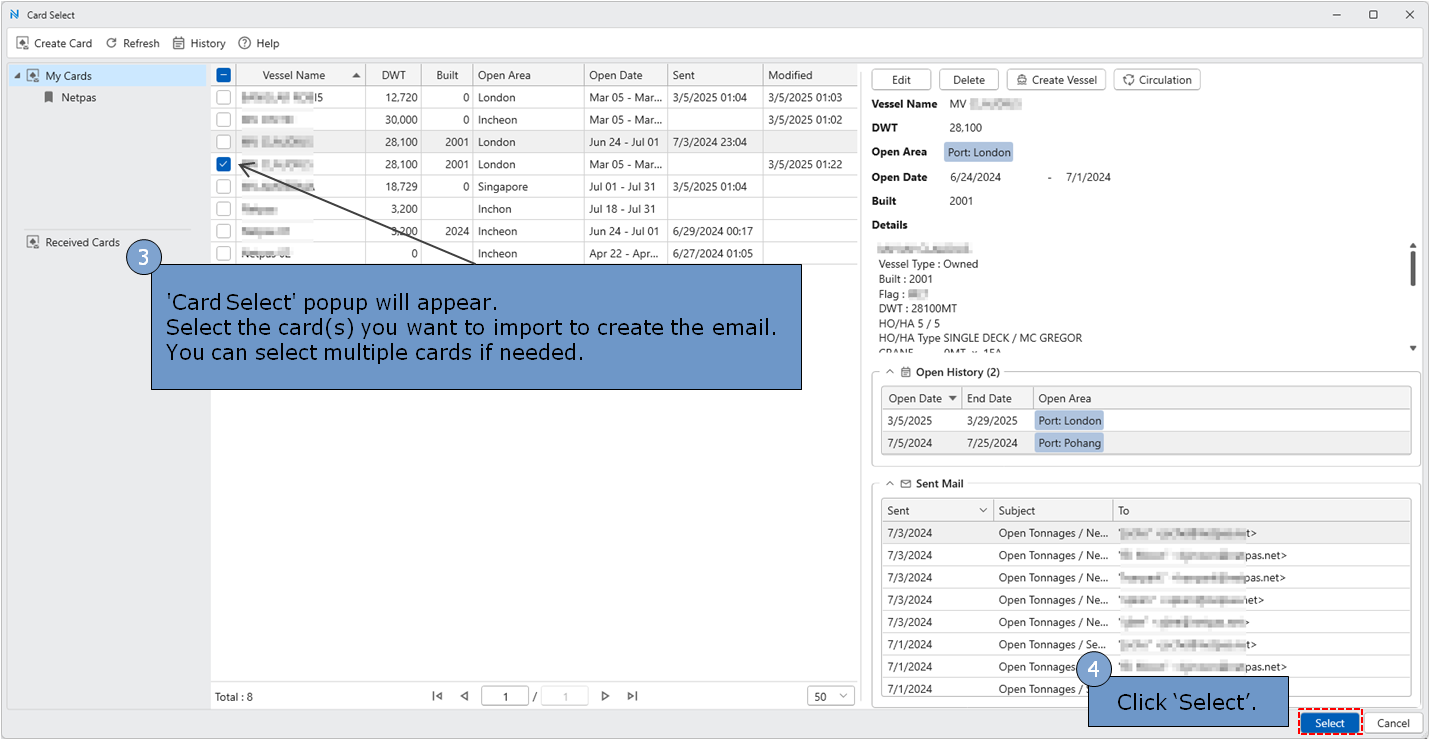Click the current page number field
This screenshot has width=1430, height=740.
(506, 696)
